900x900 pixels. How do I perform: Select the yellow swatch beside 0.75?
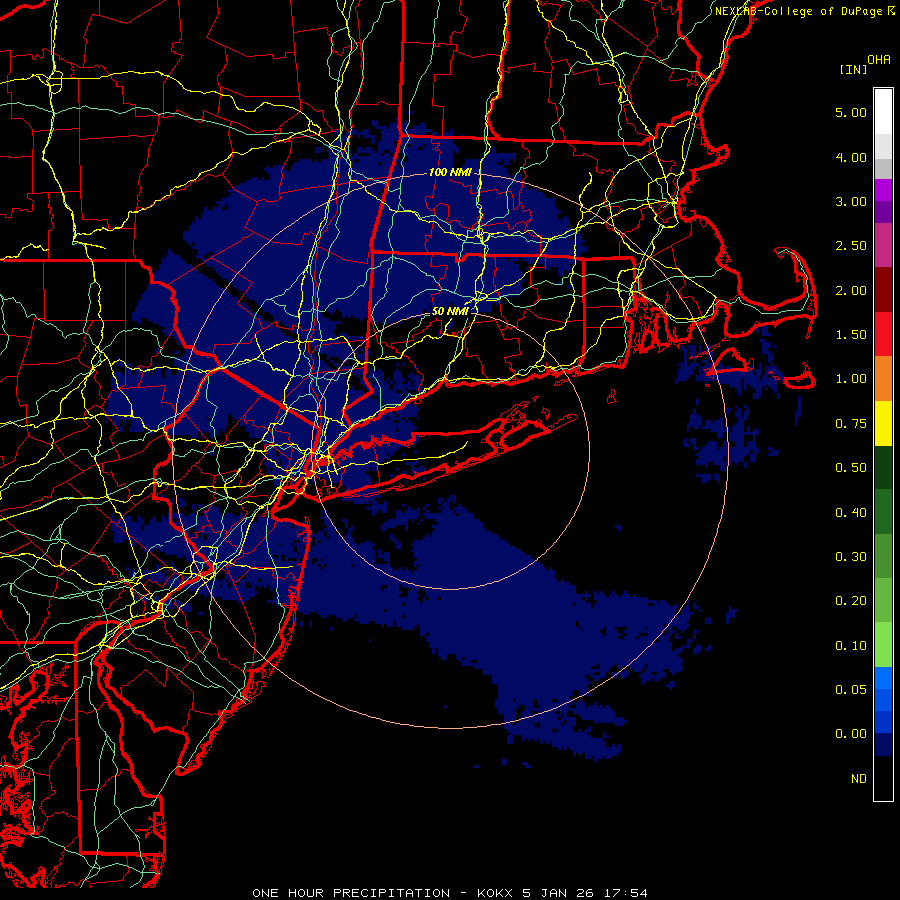(883, 424)
